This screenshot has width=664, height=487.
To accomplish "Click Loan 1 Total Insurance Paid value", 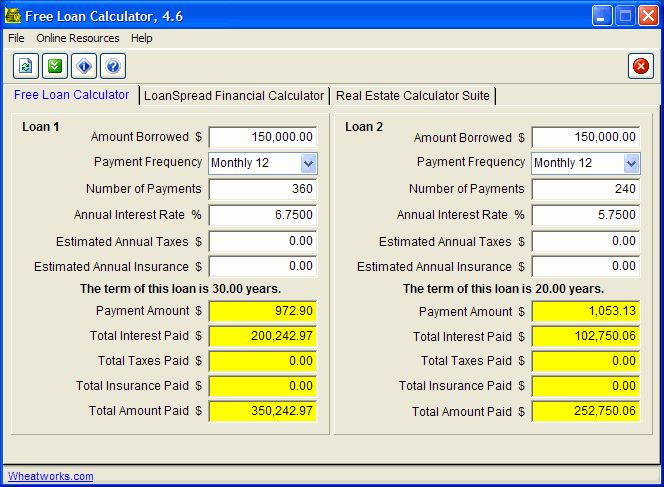I will click(x=263, y=386).
